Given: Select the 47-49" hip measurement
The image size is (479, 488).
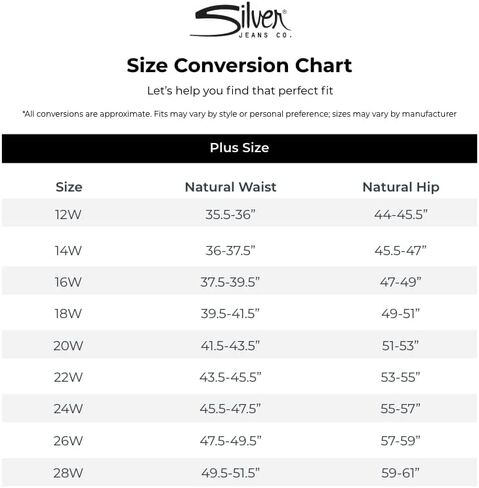Looking at the screenshot, I should point(400,282).
